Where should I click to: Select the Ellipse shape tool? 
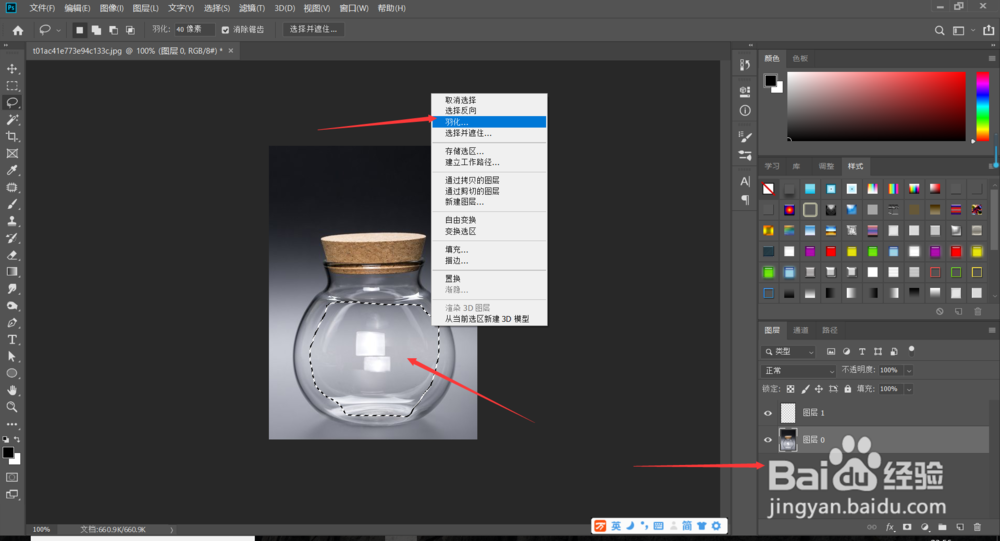12,373
